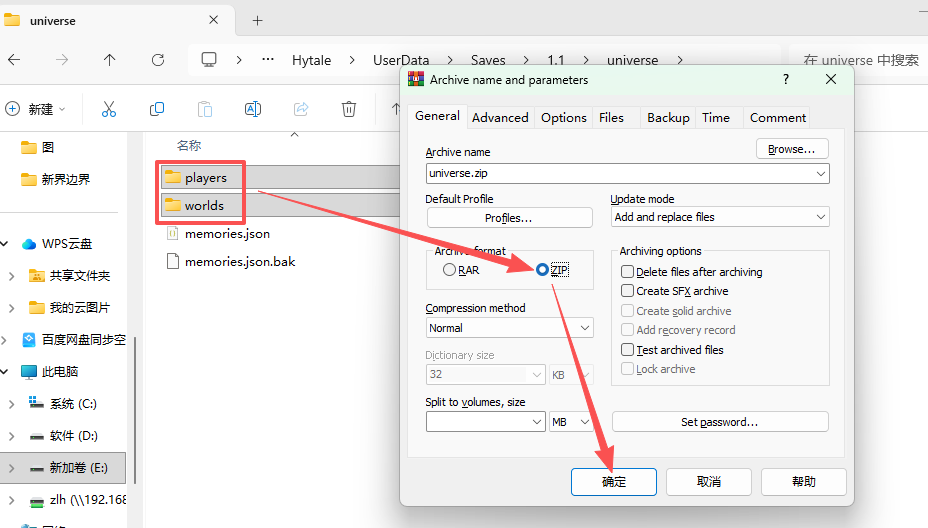Go up one folder with Up arrow
This screenshot has width=928, height=528.
110,60
